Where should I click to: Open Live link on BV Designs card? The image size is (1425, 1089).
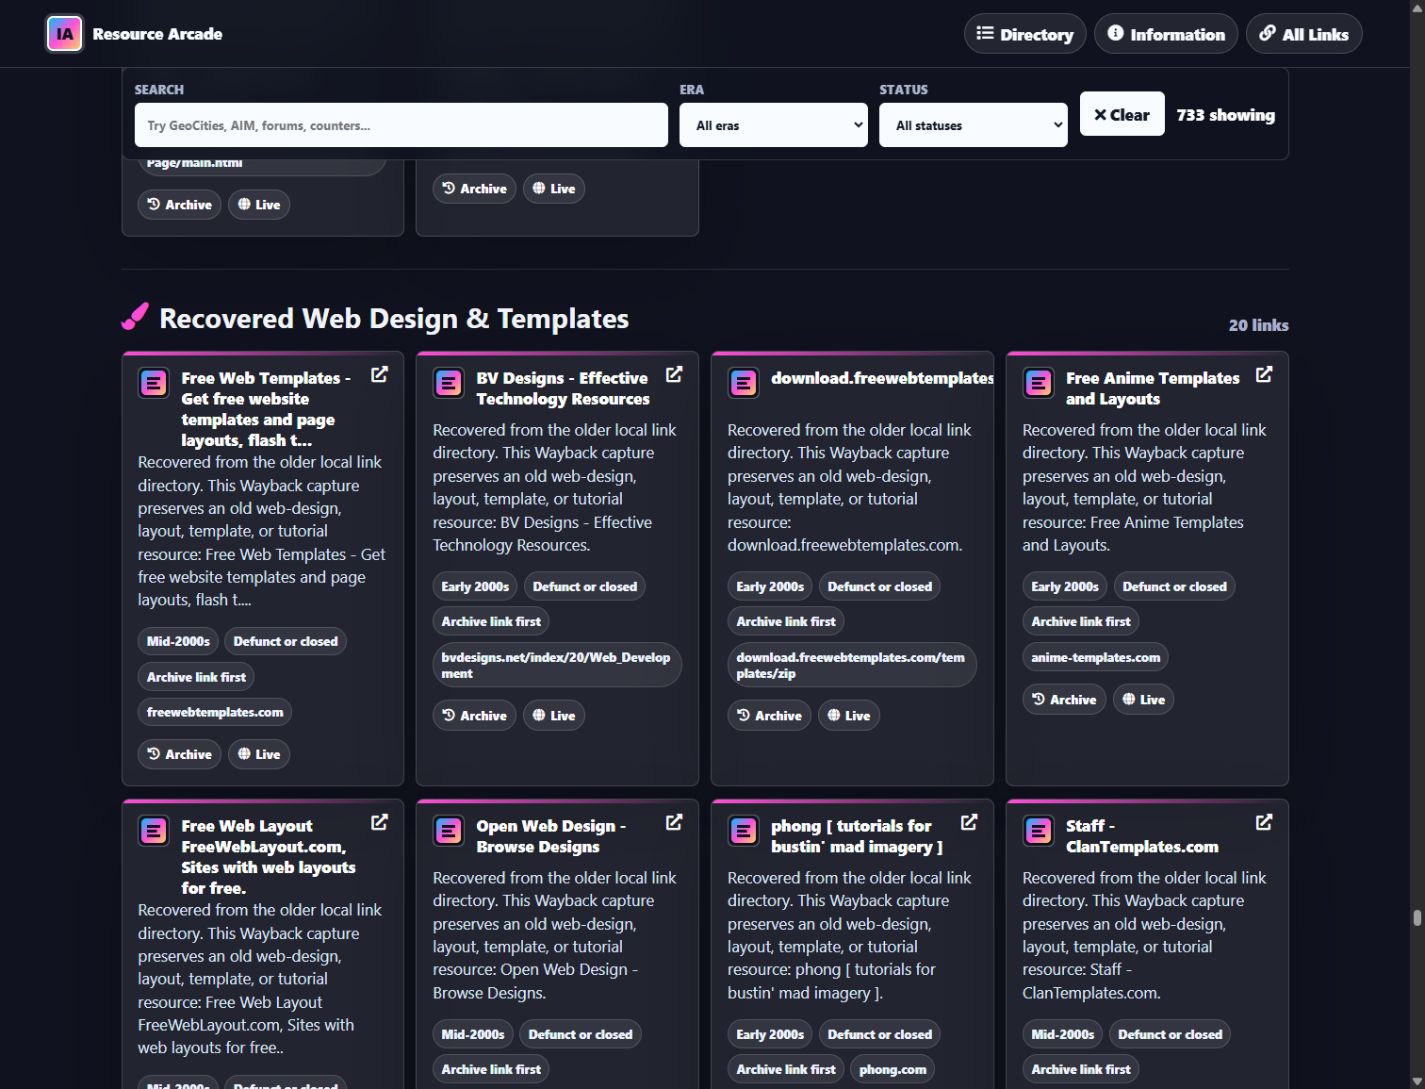click(554, 715)
